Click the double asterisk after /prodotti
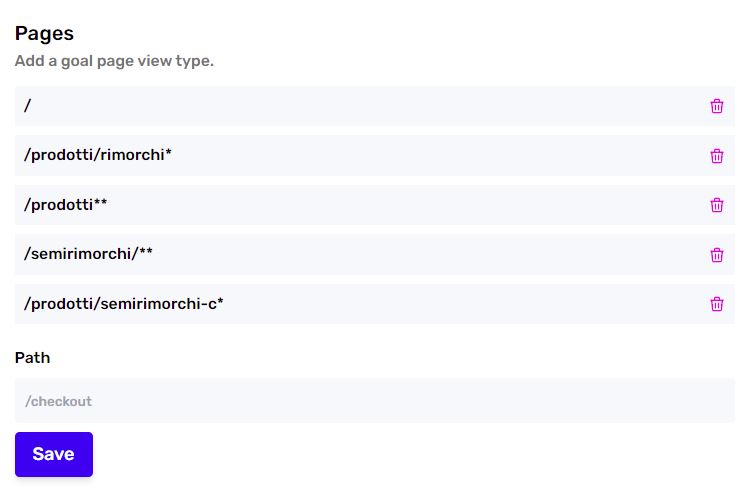The width and height of the screenshot is (750, 494). (100, 202)
